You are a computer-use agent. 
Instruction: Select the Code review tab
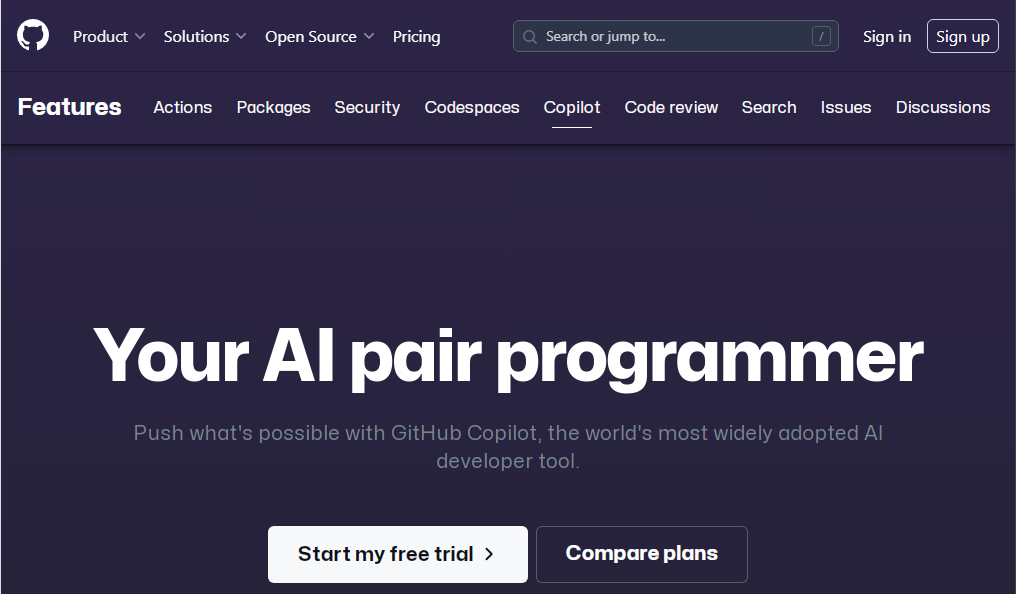[671, 107]
